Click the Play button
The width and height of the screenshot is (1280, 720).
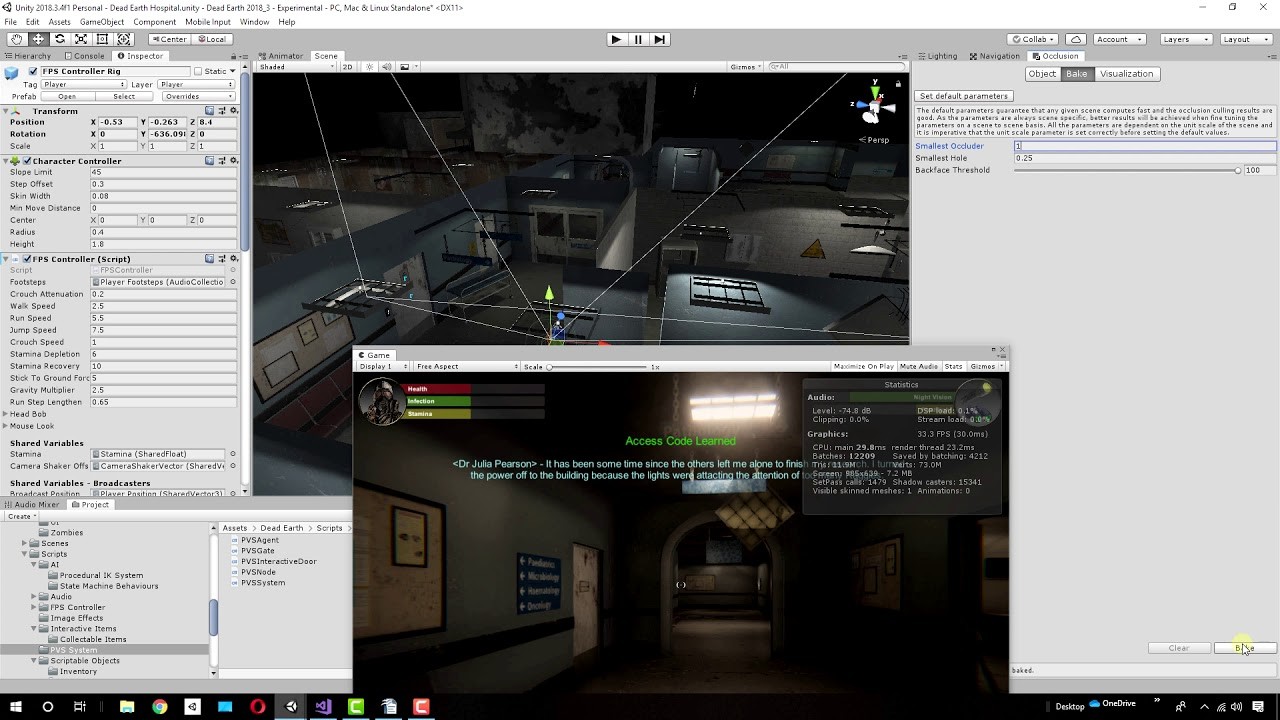(x=616, y=39)
